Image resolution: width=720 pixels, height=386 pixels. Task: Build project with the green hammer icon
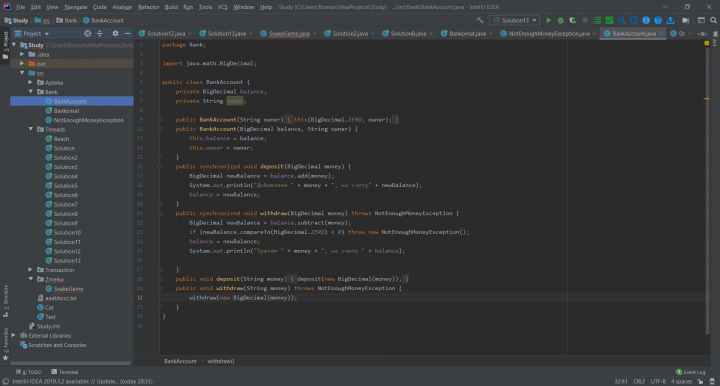click(480, 20)
